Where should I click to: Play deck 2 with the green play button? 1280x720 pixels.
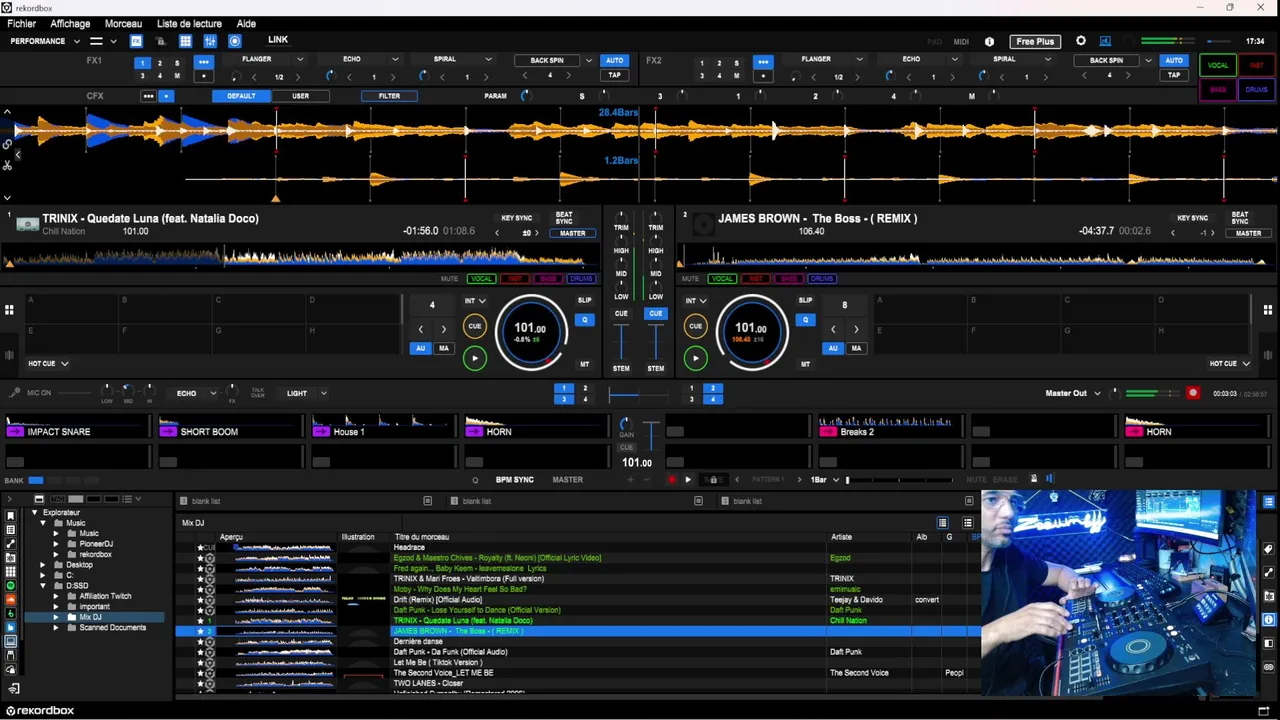click(x=696, y=357)
